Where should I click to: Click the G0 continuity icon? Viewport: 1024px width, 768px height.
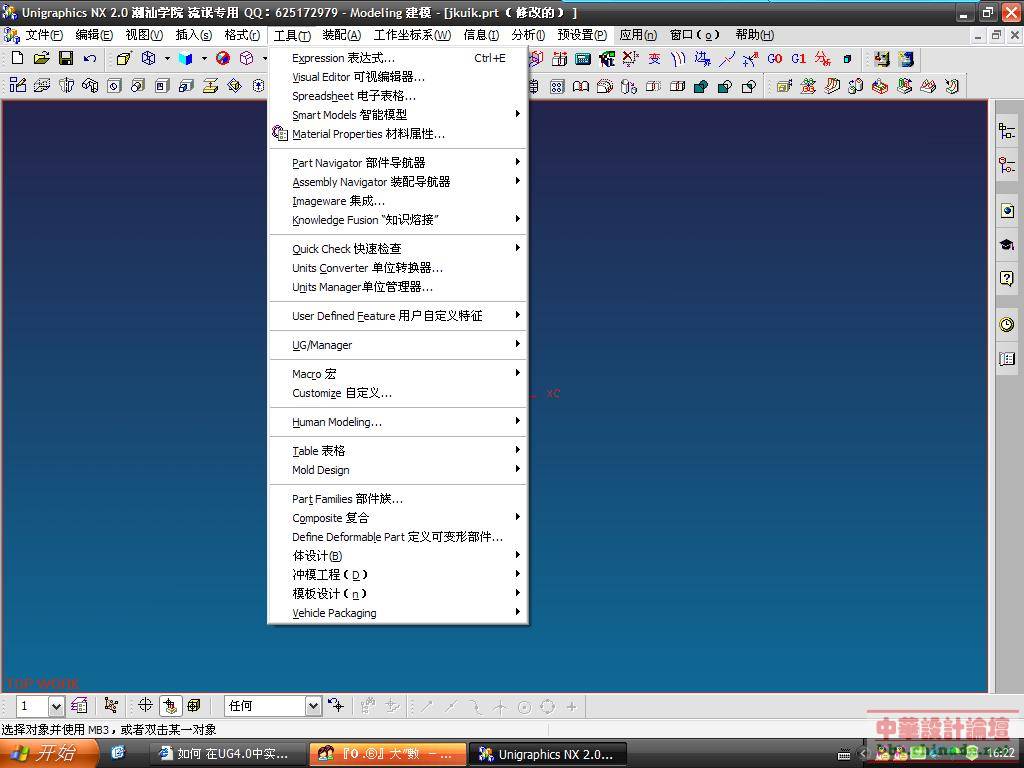(775, 59)
